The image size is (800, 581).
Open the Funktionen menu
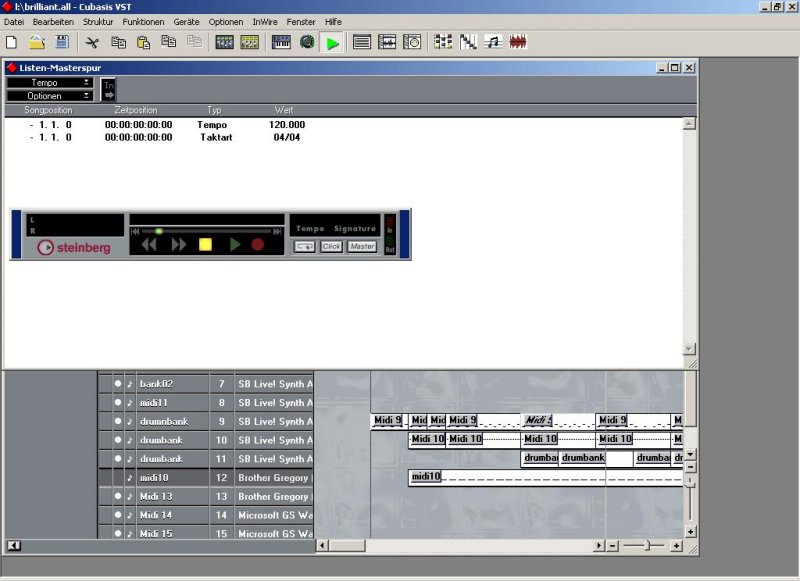[143, 22]
